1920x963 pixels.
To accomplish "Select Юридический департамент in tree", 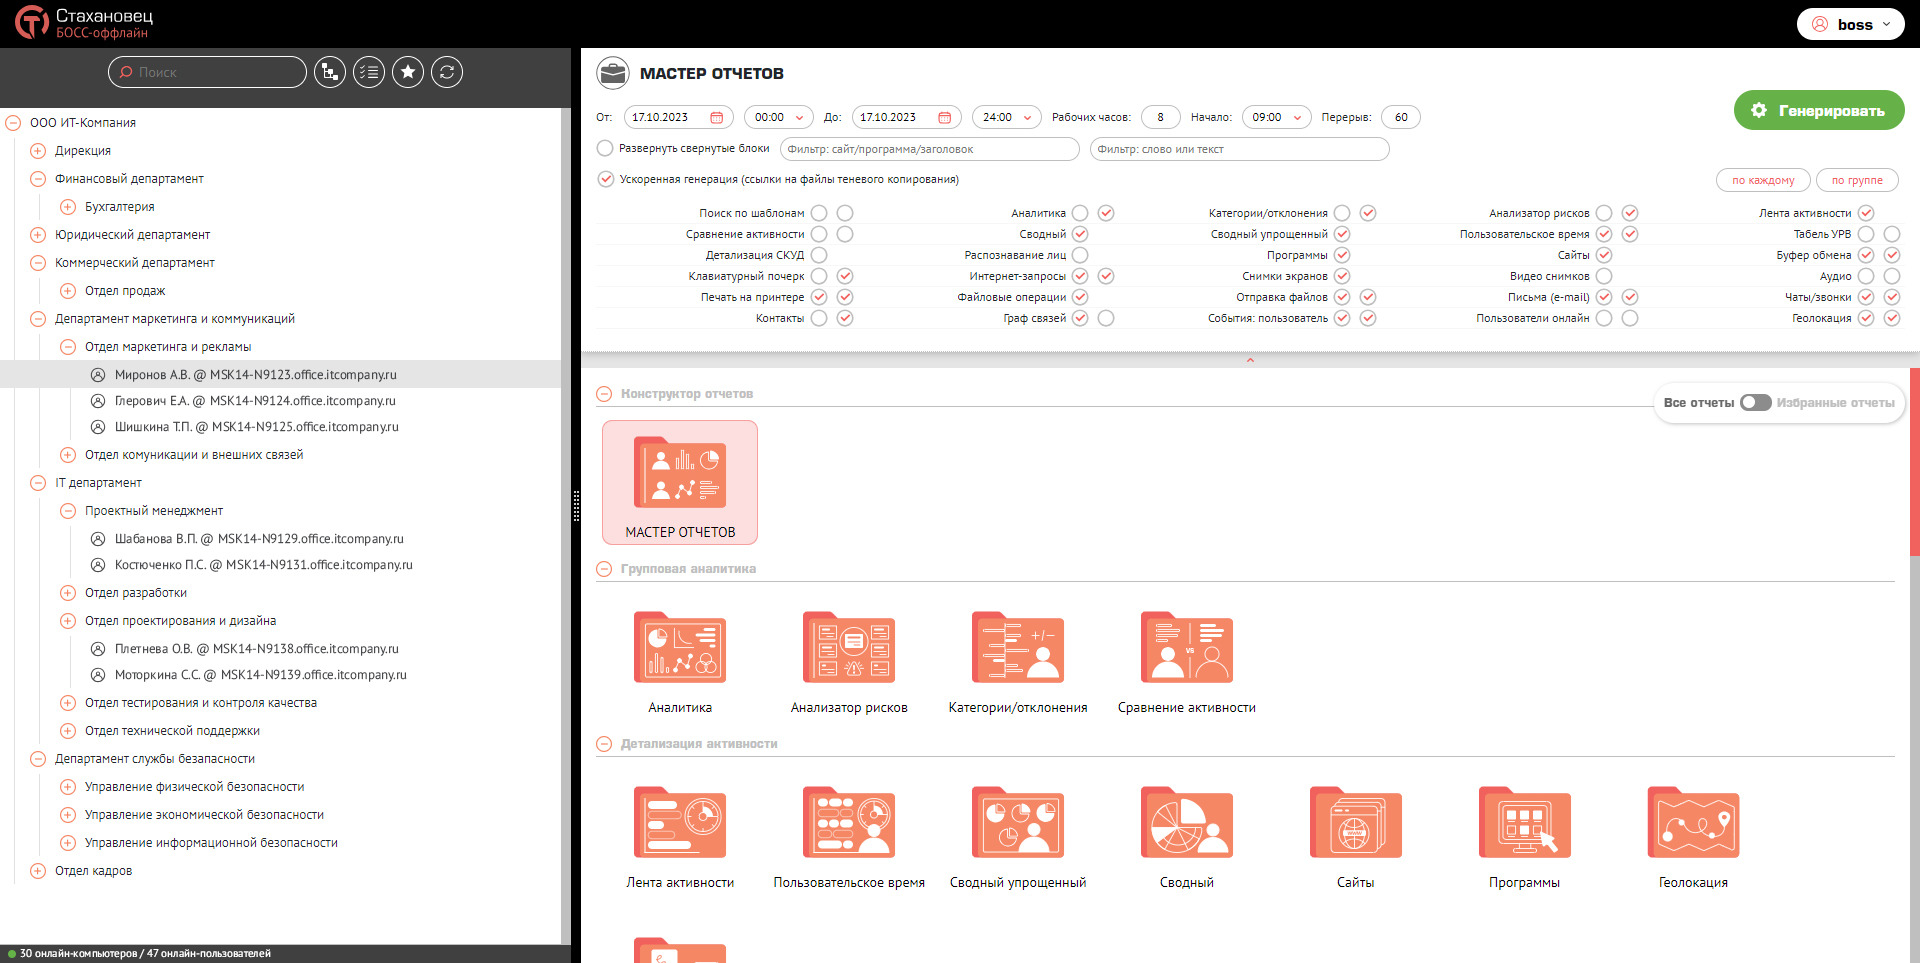I will click(132, 235).
